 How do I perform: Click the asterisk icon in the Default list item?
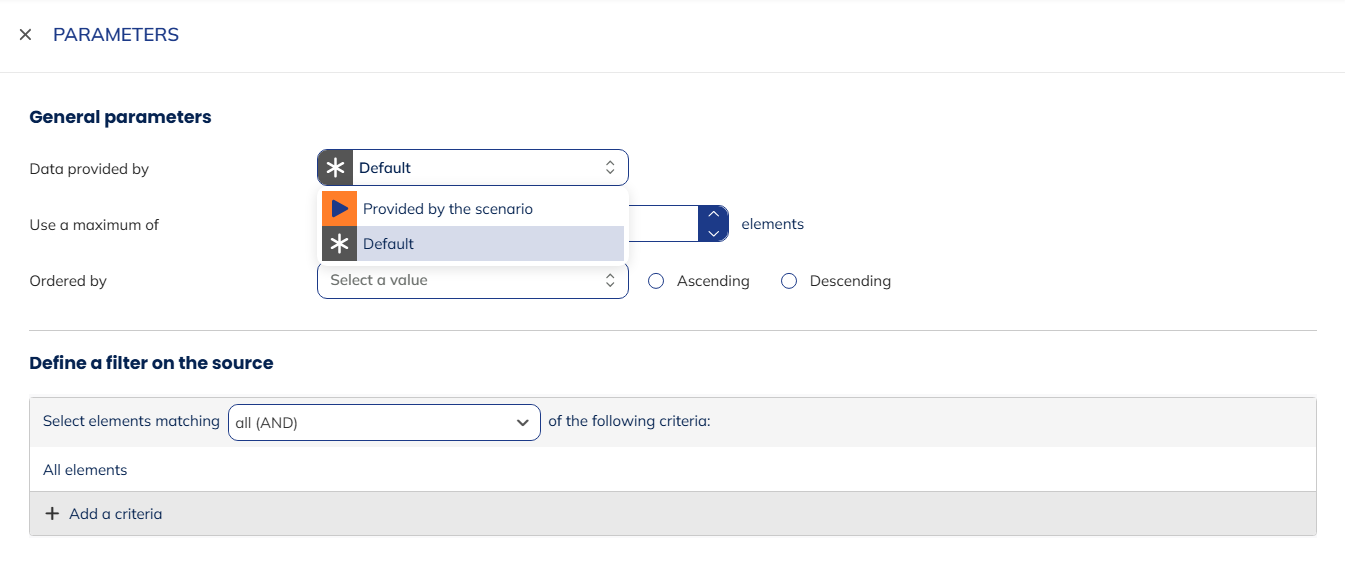coord(339,244)
